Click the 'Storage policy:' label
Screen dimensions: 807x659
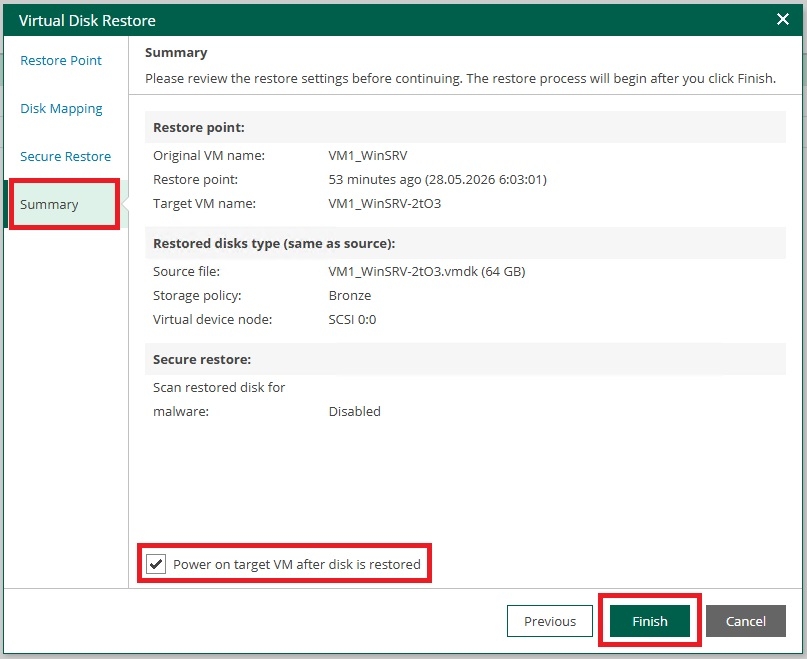pos(197,296)
